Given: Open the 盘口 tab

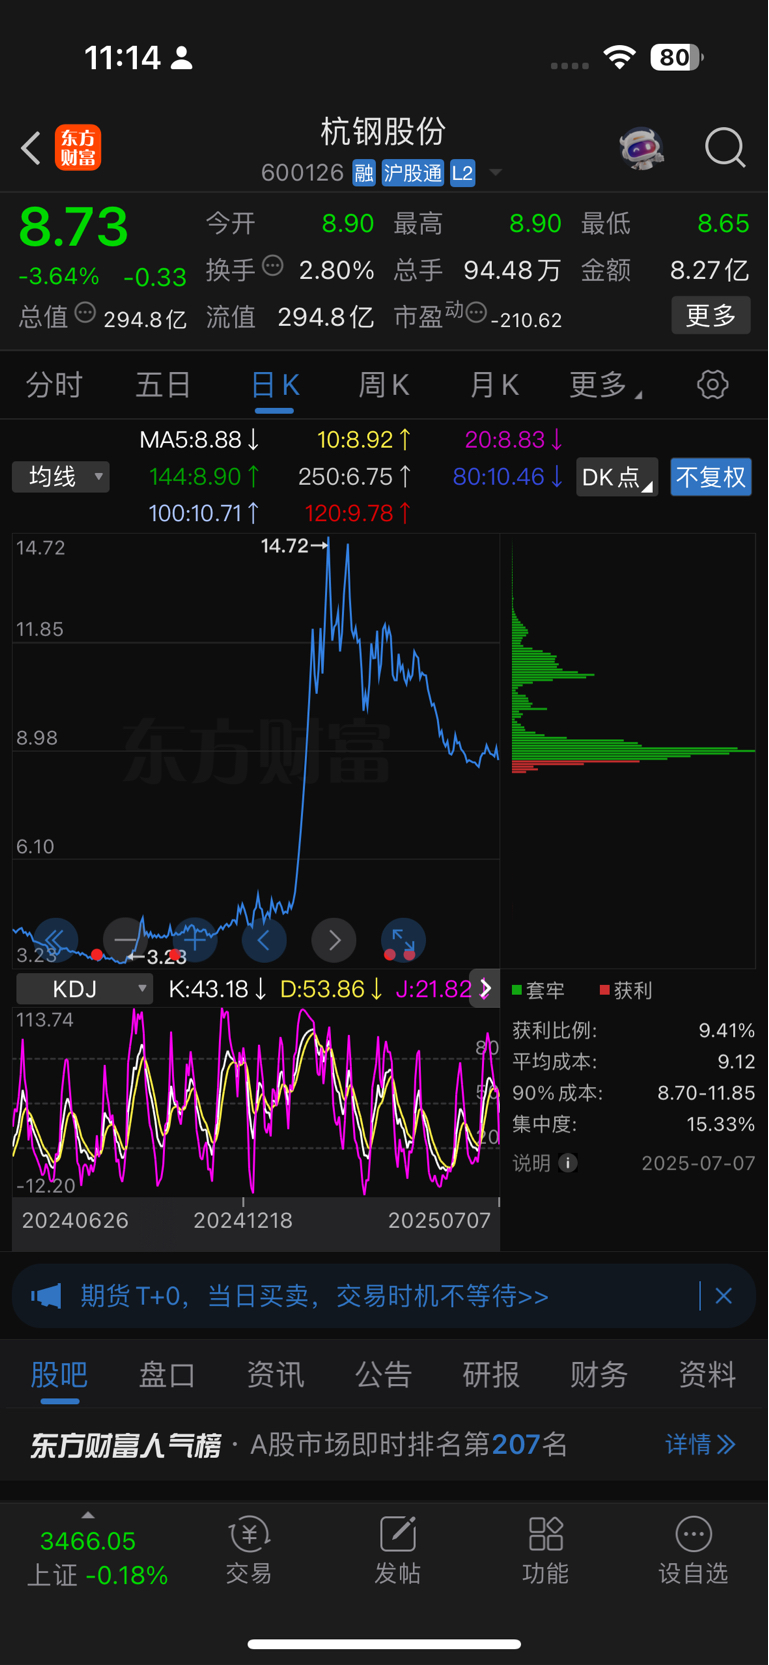Looking at the screenshot, I should click(x=167, y=1374).
